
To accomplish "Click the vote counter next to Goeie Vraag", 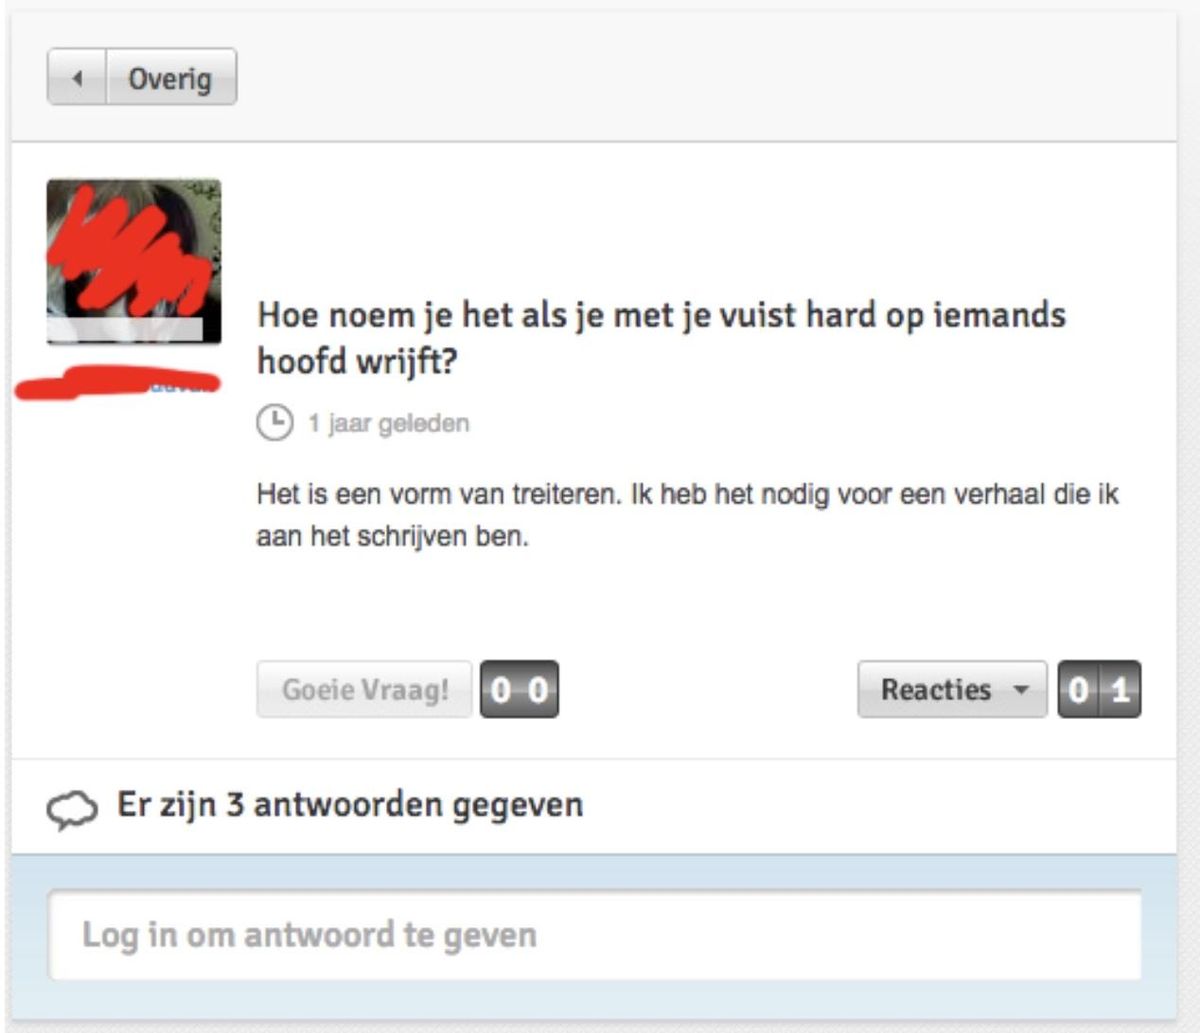I will click(x=519, y=689).
